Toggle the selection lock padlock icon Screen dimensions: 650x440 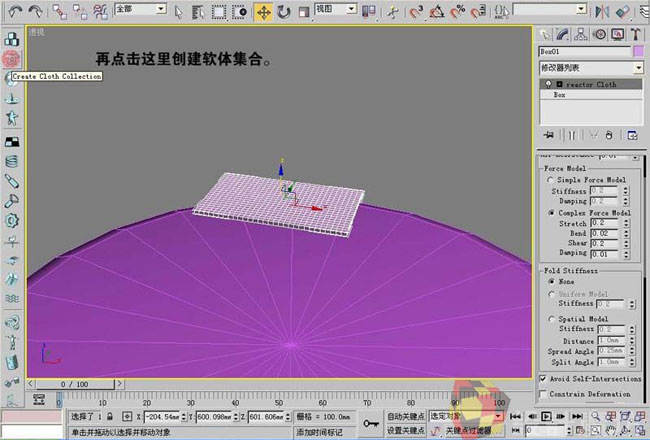[x=110, y=416]
